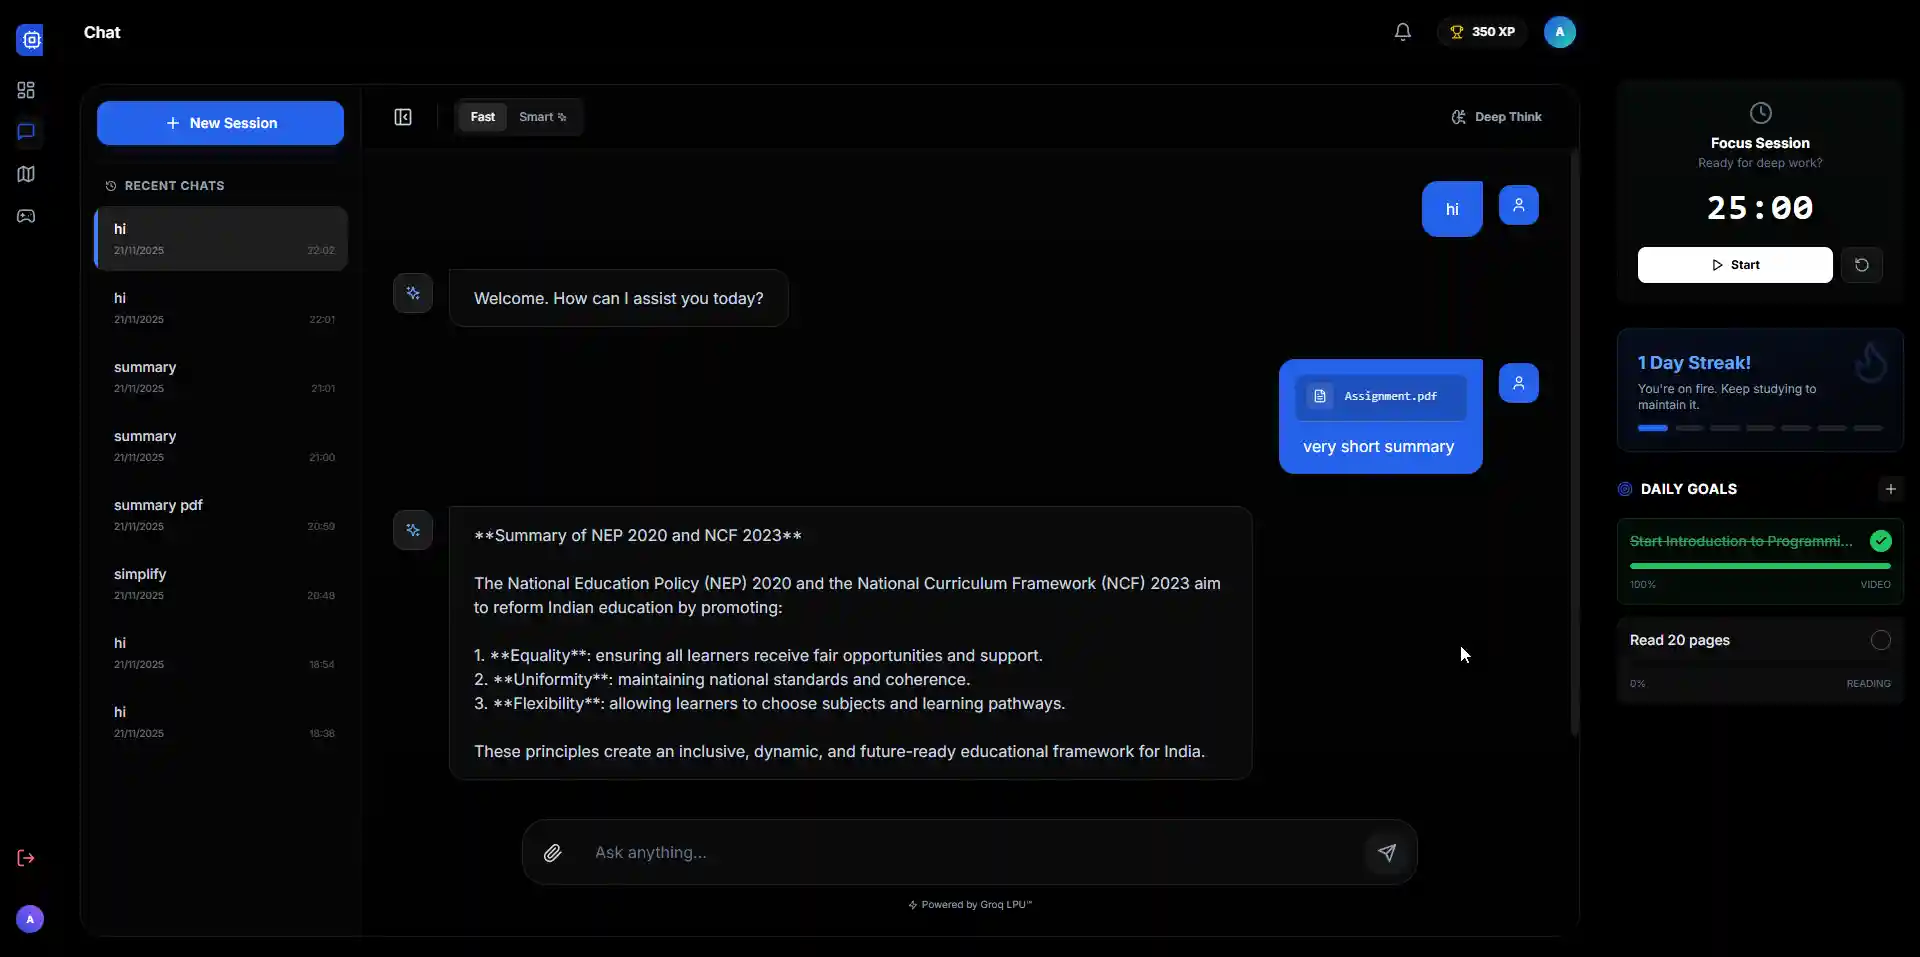Add a new Daily Goal with plus icon

click(x=1890, y=489)
